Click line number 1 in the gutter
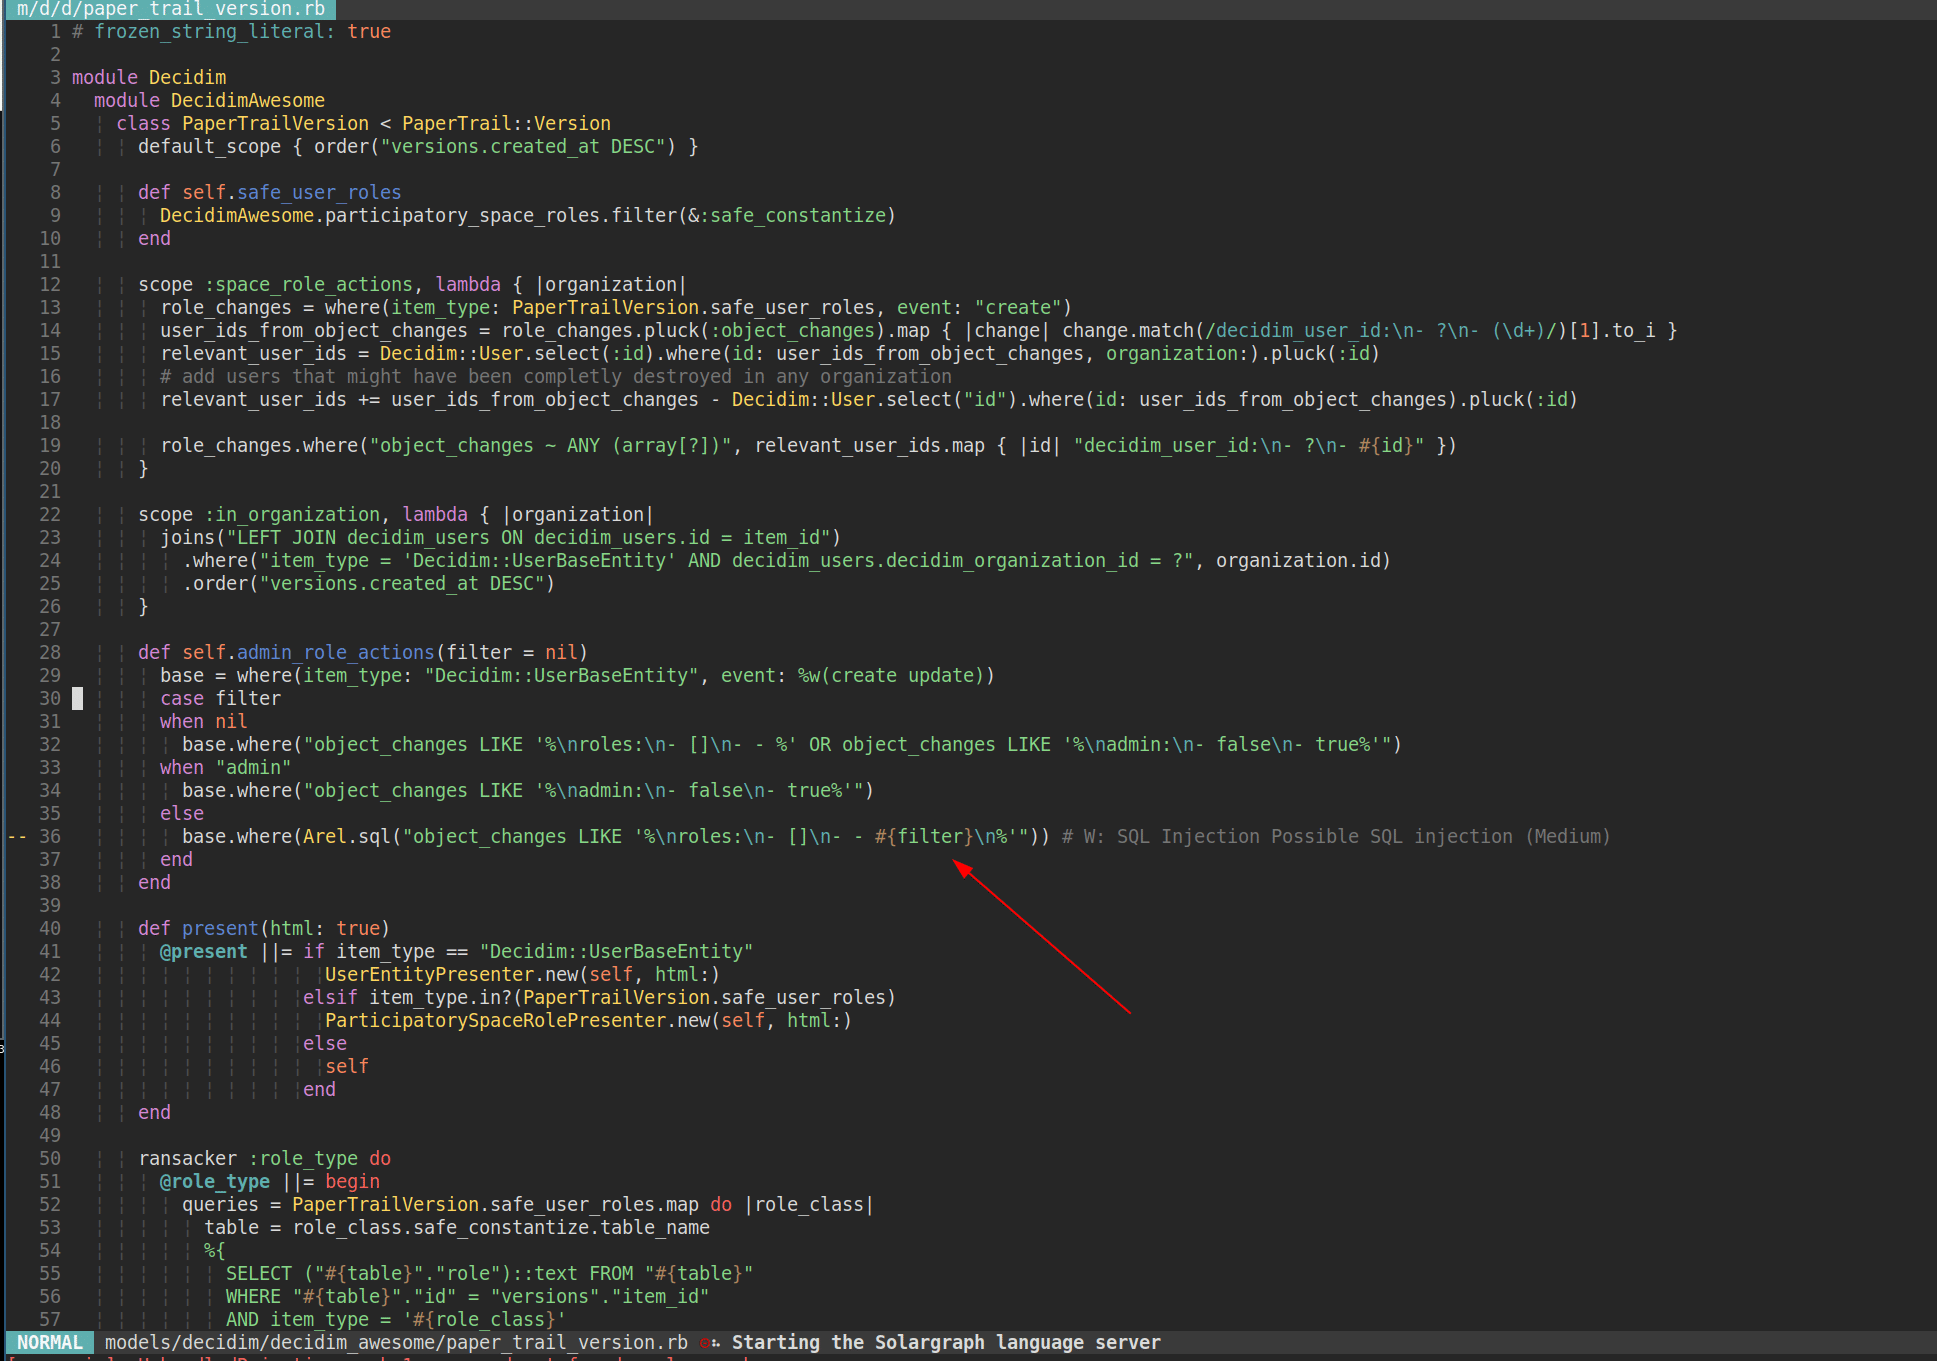The height and width of the screenshot is (1361, 1937). tap(55, 31)
